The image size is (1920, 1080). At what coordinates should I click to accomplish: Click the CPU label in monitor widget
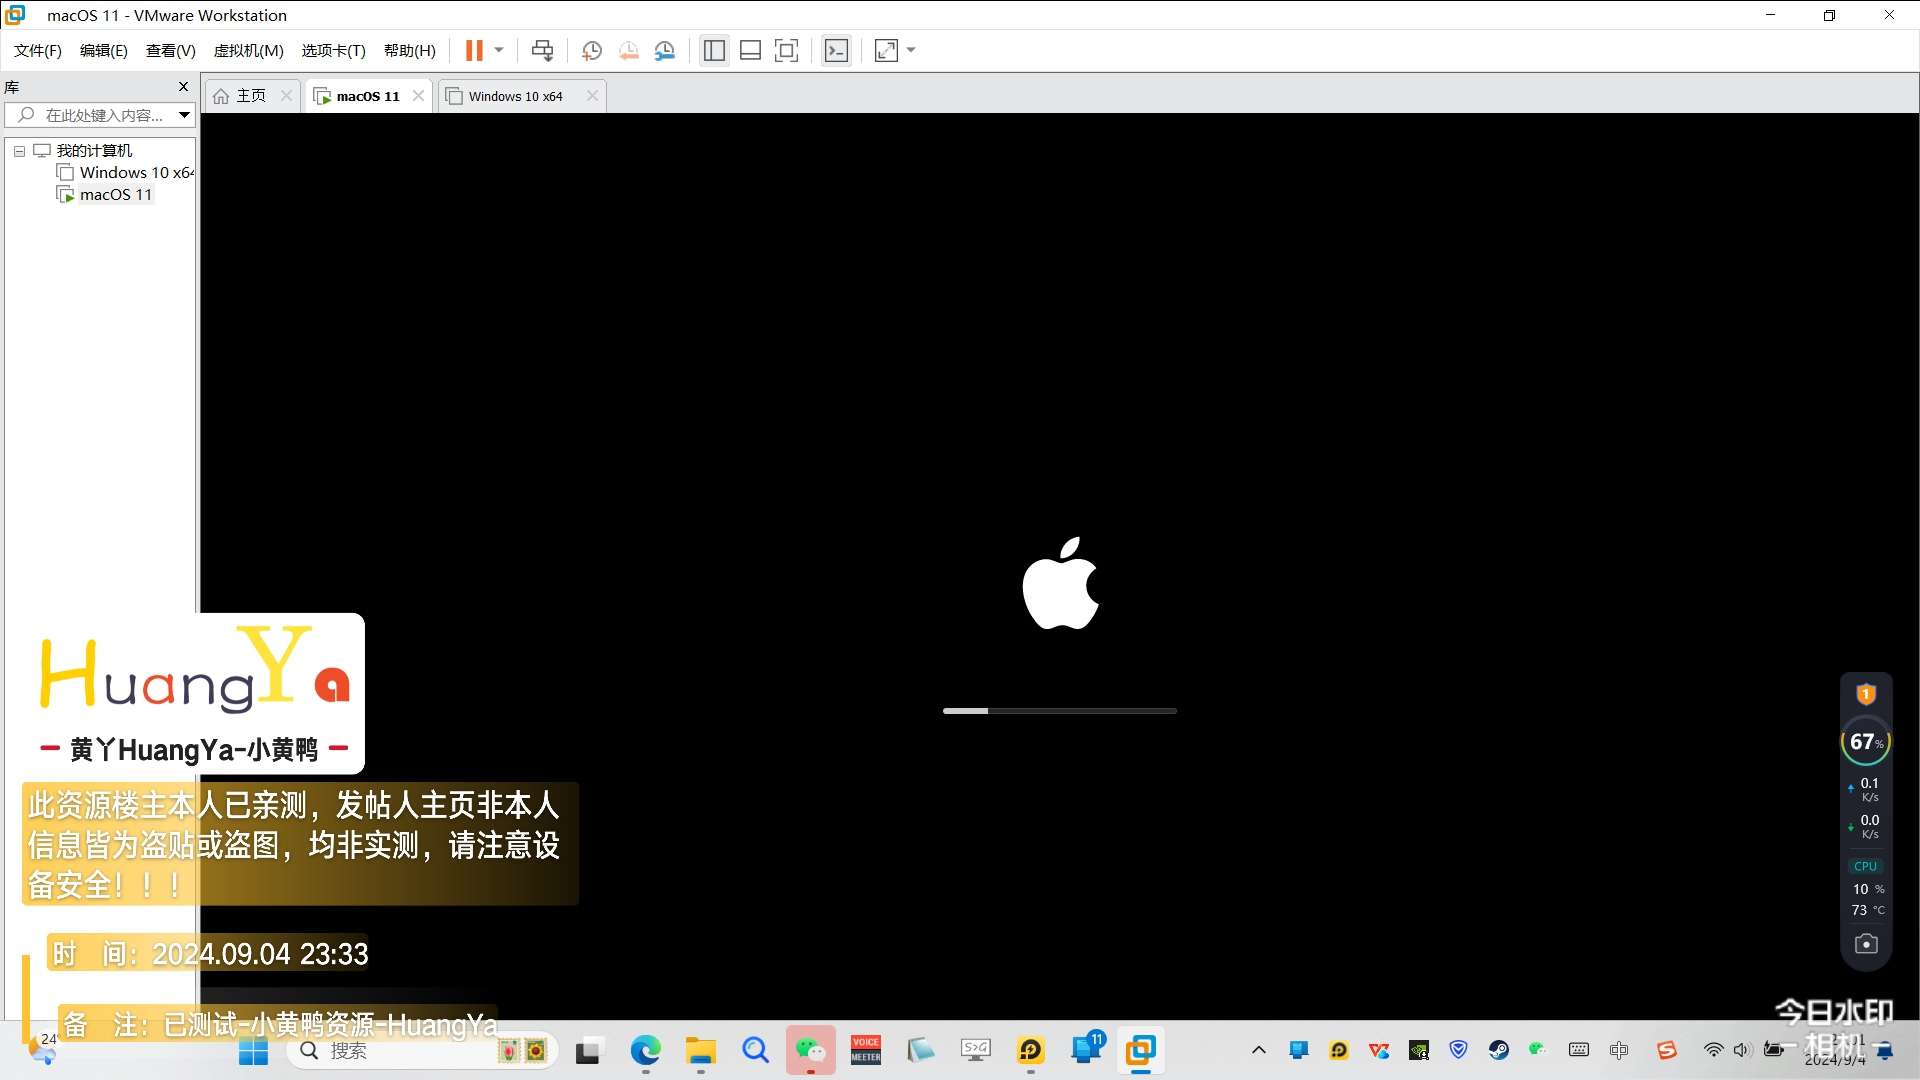[x=1866, y=866]
